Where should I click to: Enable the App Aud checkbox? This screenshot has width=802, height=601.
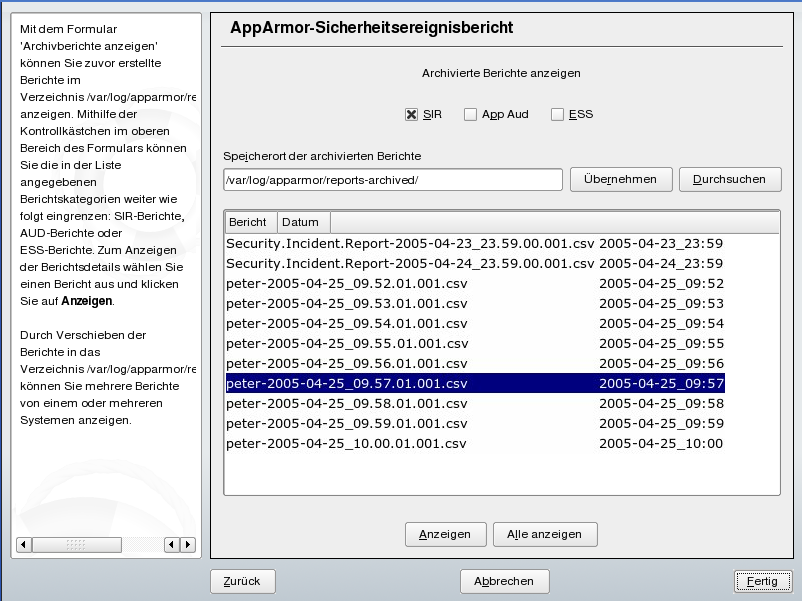[x=470, y=115]
